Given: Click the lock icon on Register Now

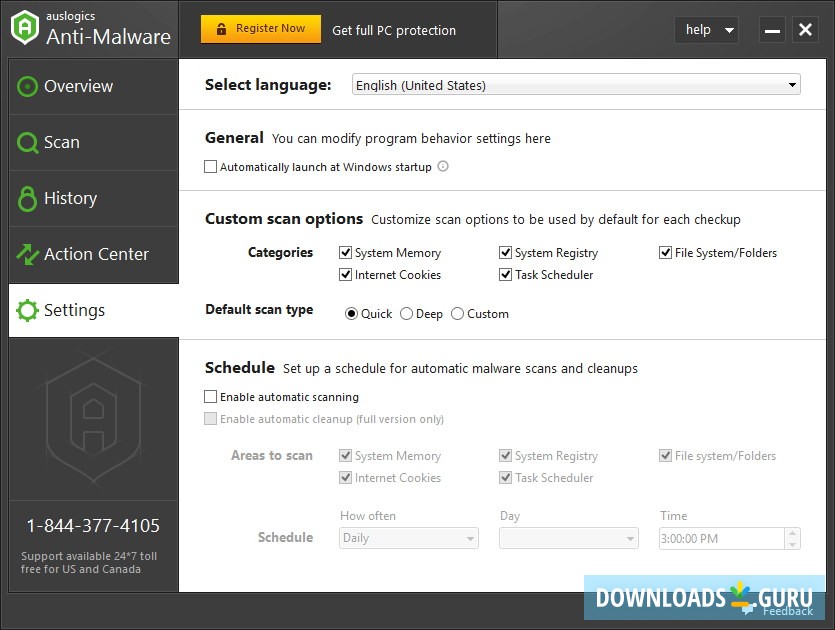Looking at the screenshot, I should (222, 29).
